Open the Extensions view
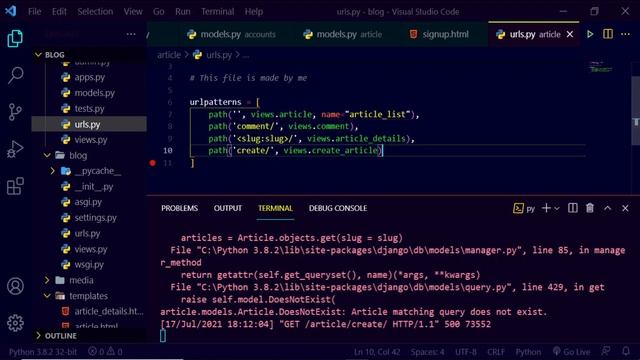640x360 pixels. coord(15,186)
